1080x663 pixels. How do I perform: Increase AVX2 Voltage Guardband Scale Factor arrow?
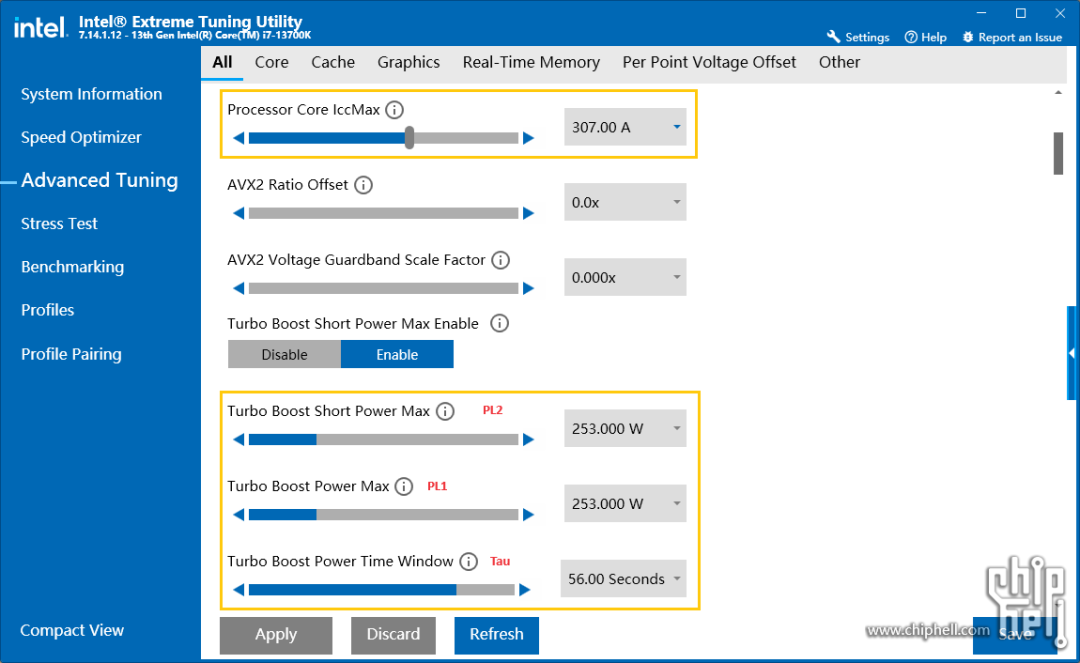pos(528,288)
